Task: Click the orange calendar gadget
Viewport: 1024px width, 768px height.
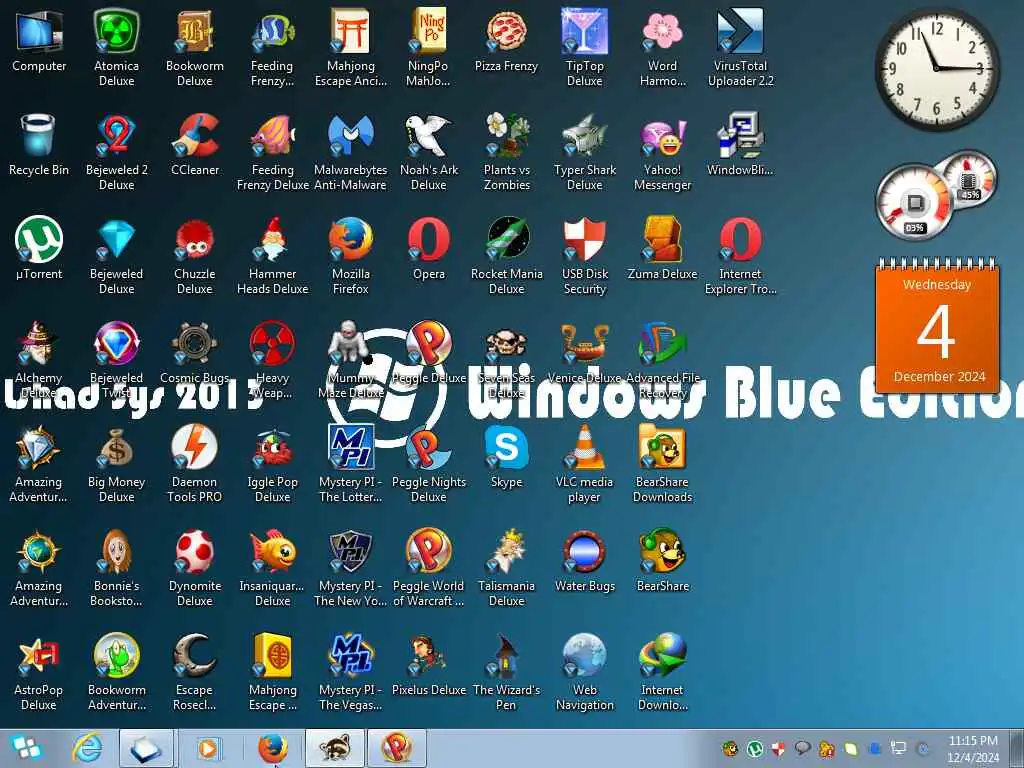Action: [x=937, y=325]
